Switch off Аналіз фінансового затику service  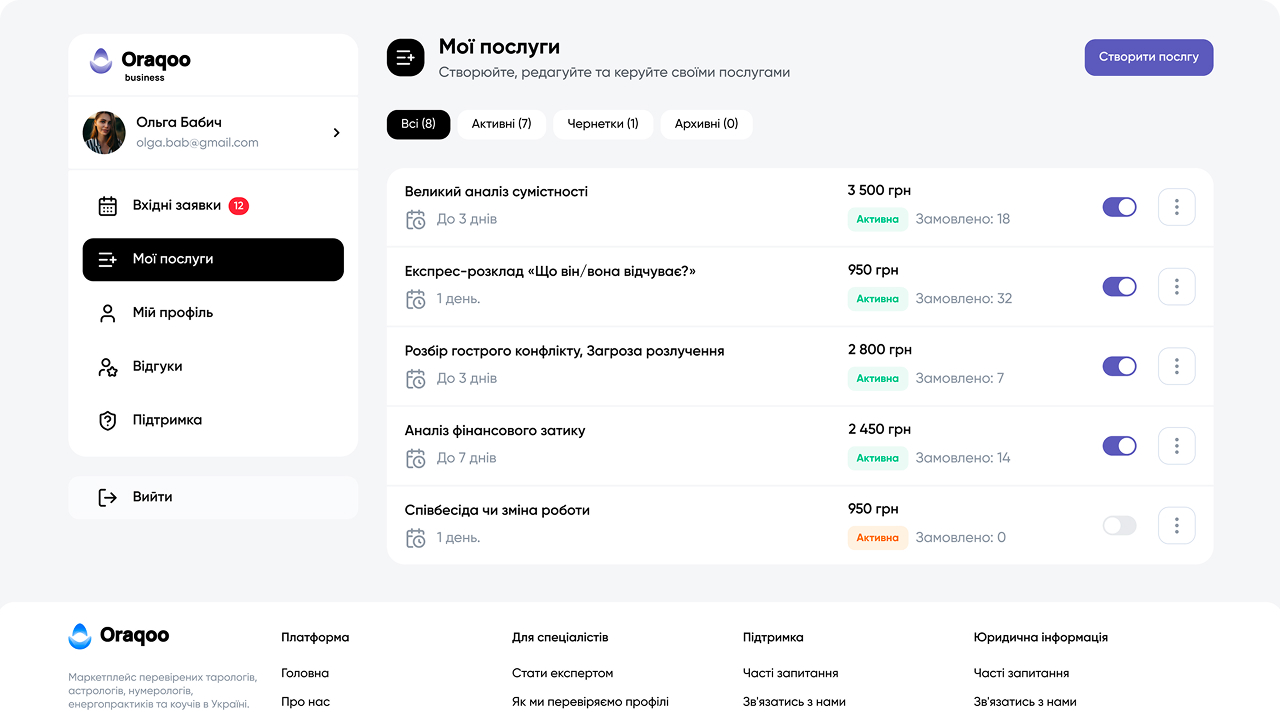click(x=1120, y=446)
